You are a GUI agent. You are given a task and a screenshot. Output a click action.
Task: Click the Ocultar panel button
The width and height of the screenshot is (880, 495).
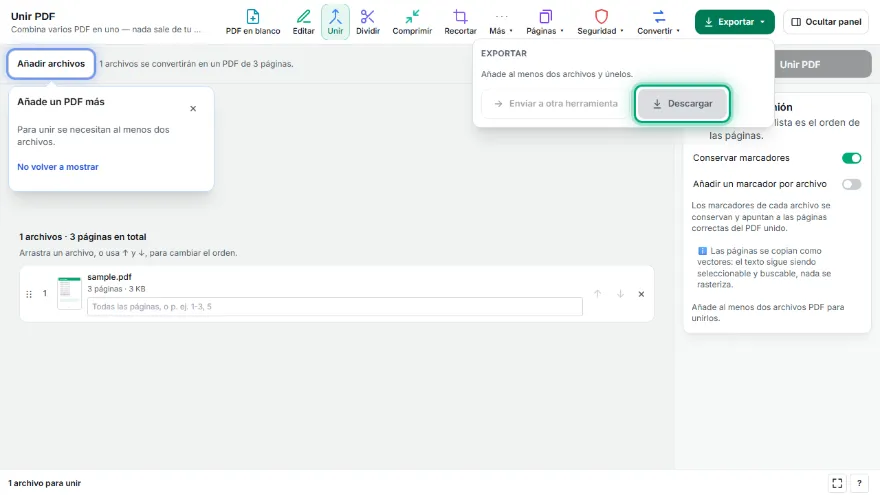point(826,22)
